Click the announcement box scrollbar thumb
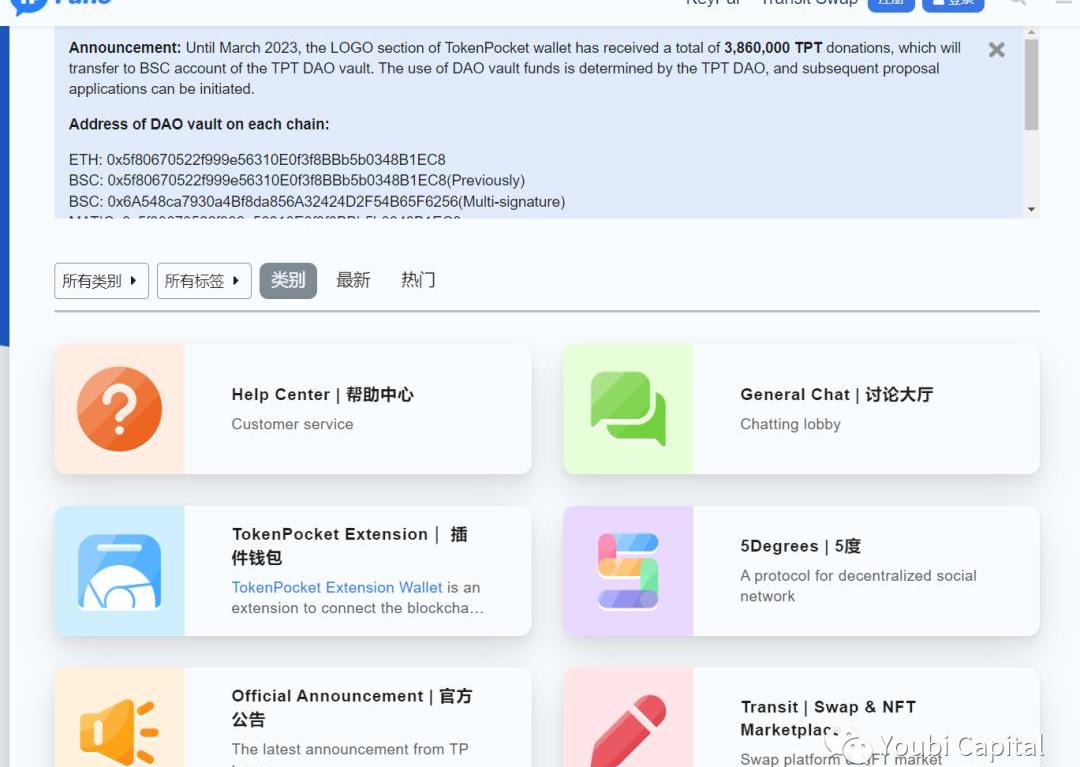This screenshot has height=767, width=1080. point(1031,85)
